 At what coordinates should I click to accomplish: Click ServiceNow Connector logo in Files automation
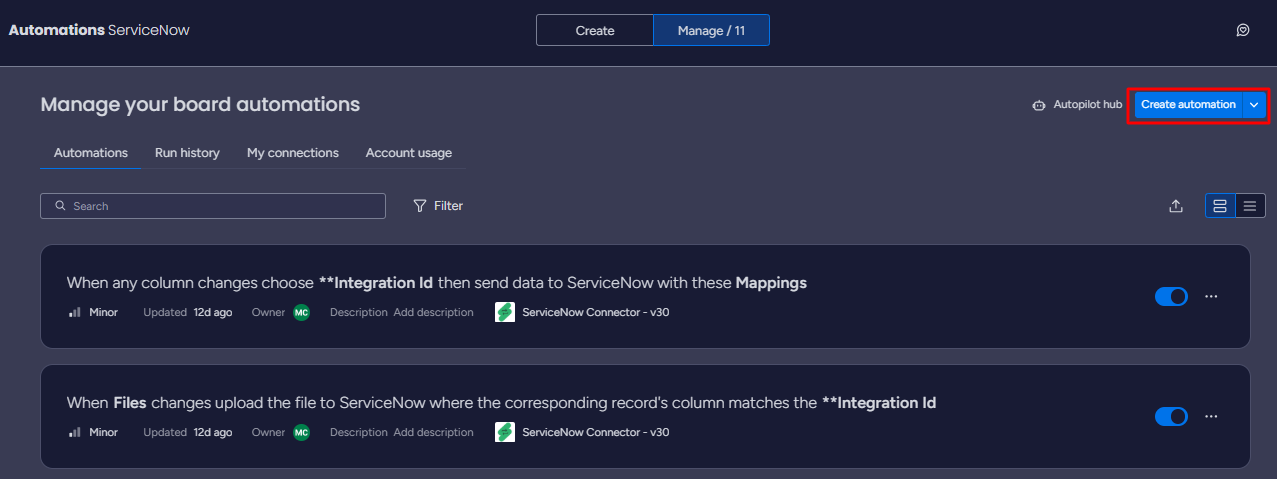pos(505,432)
